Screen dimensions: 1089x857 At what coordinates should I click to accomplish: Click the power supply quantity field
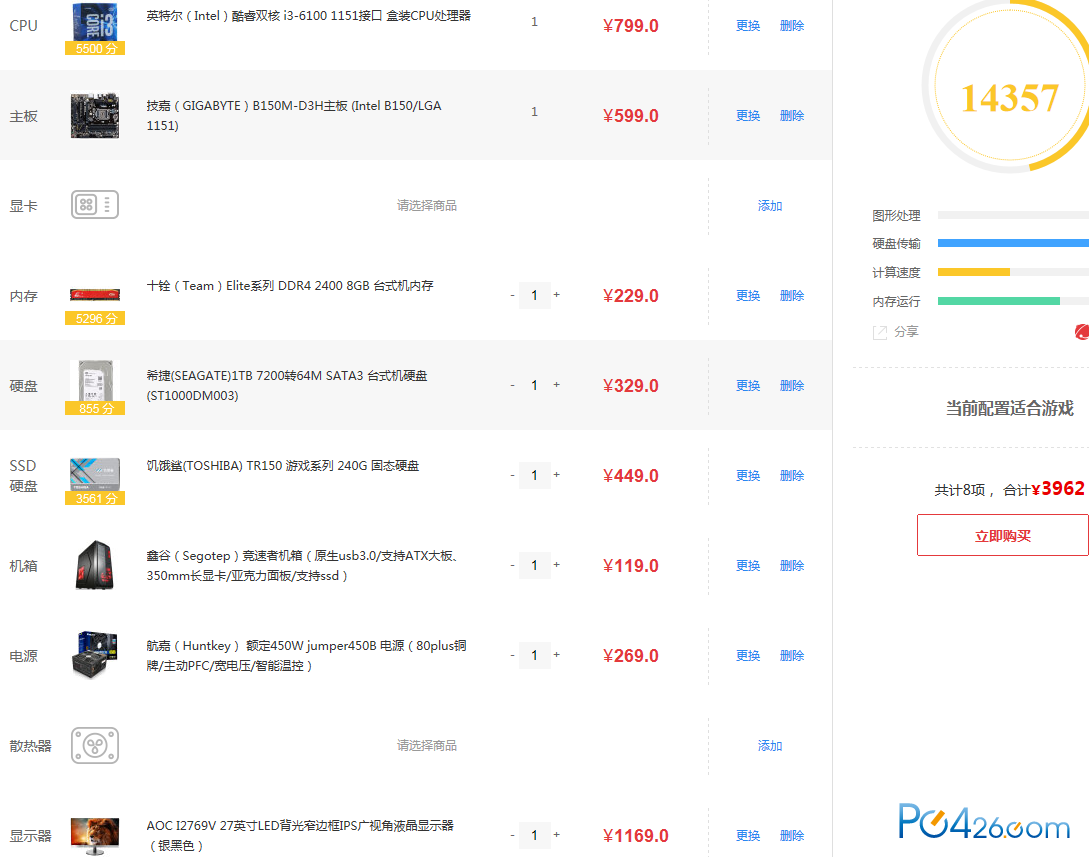pos(535,655)
